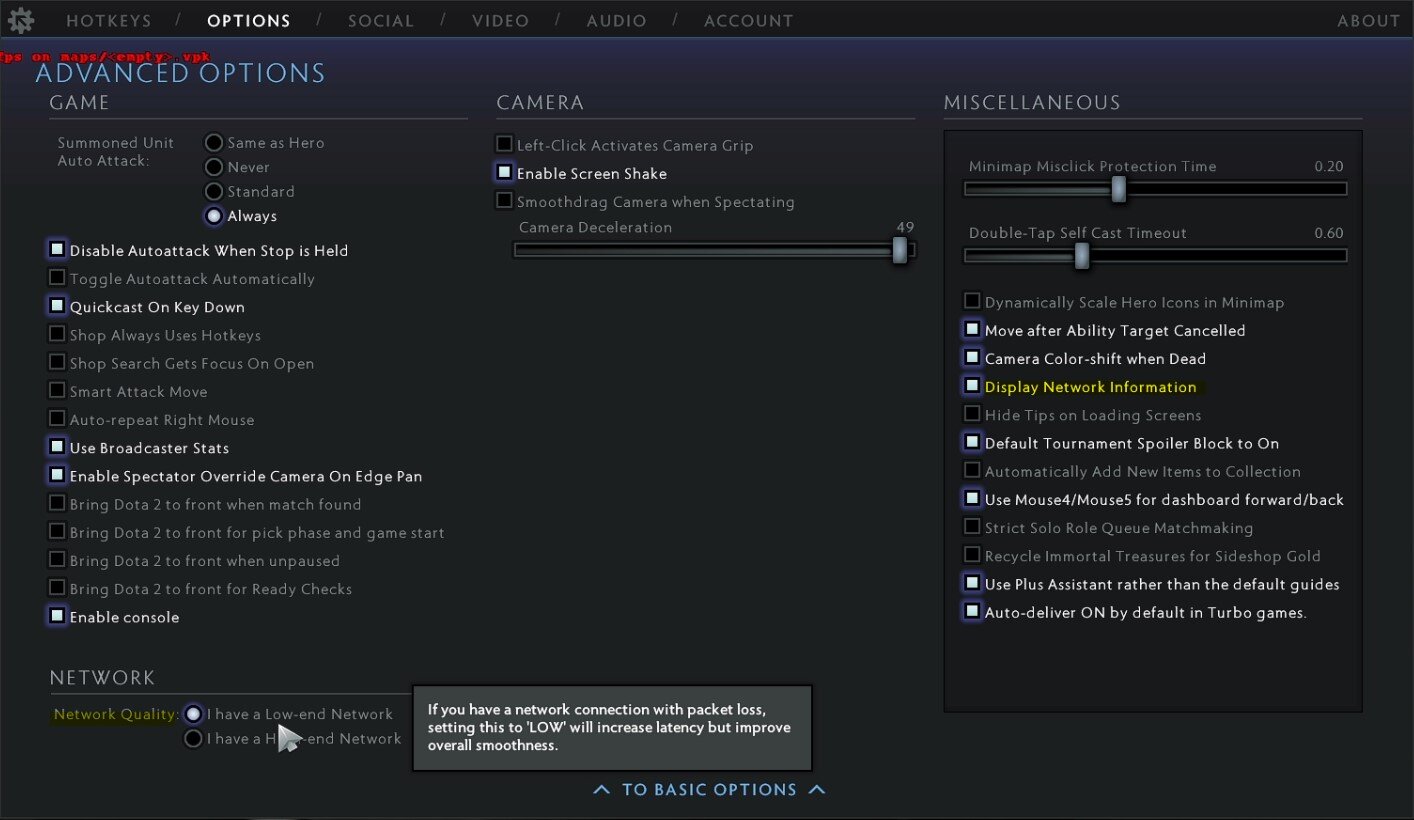Click the Minimap Misclick Protection Time slider handle
This screenshot has height=820, width=1414.
(x=1119, y=189)
